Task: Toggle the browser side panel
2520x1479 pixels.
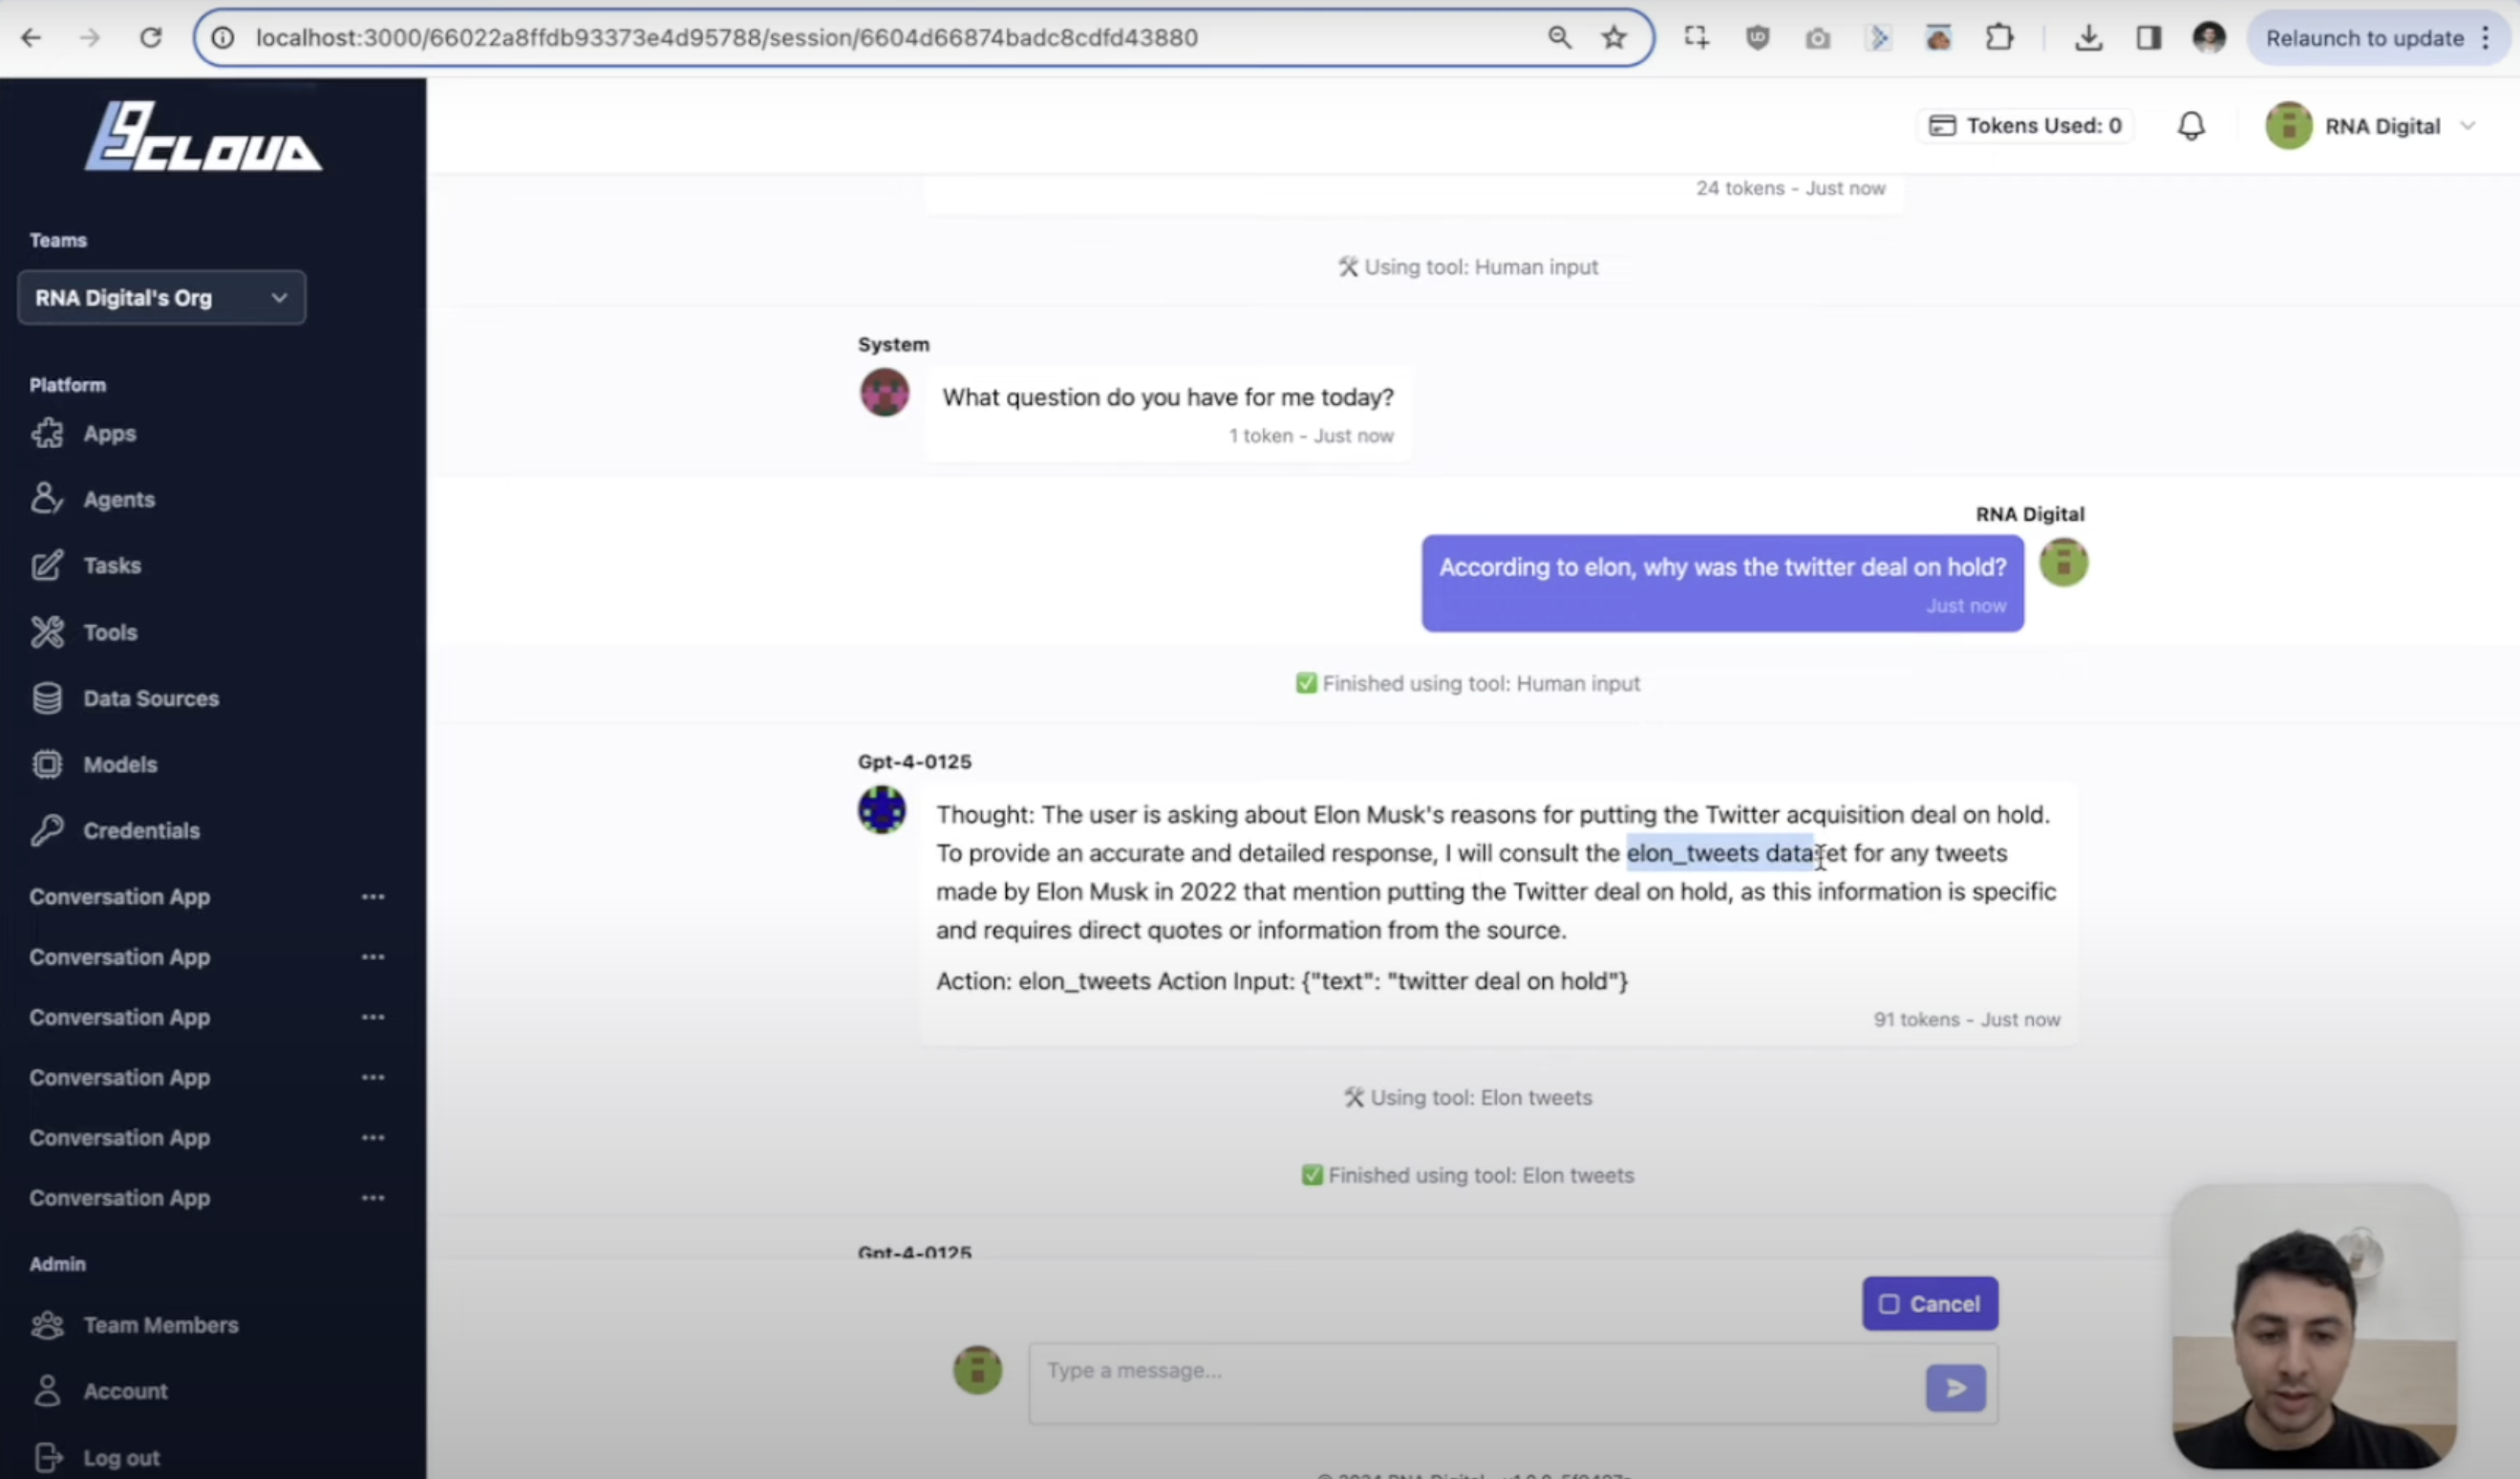Action: (2148, 37)
